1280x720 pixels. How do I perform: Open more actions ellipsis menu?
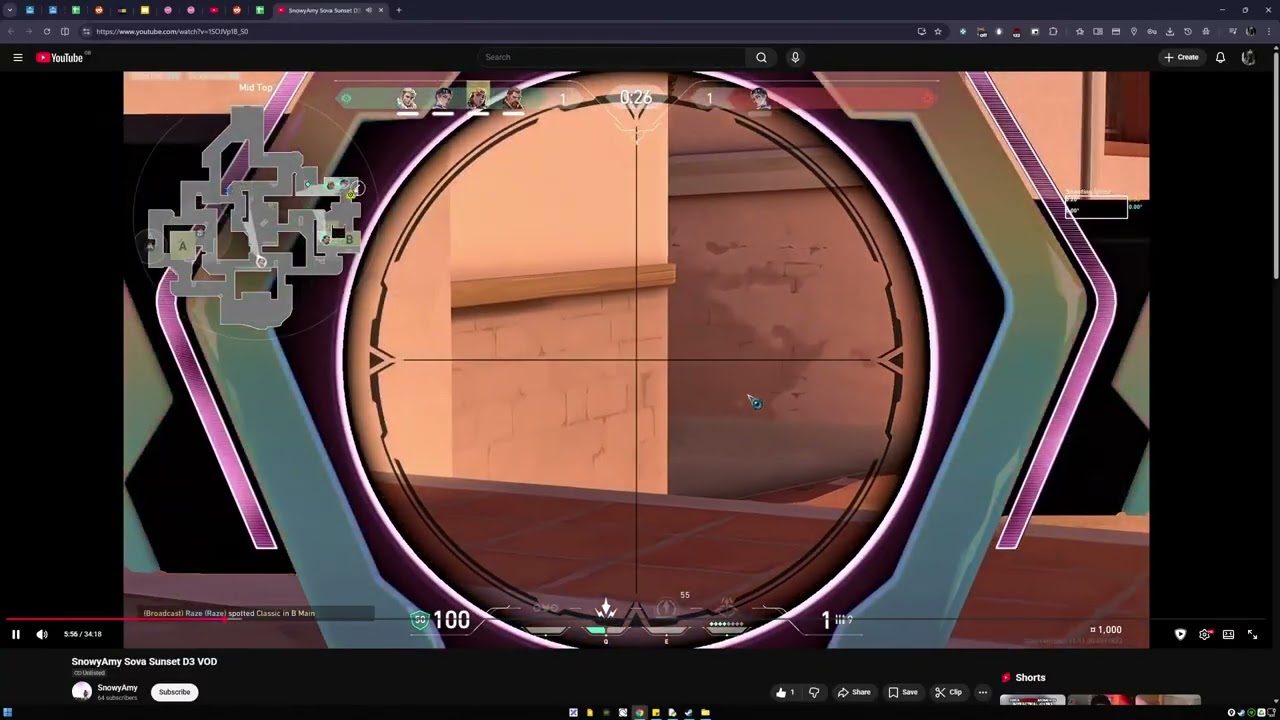click(983, 692)
